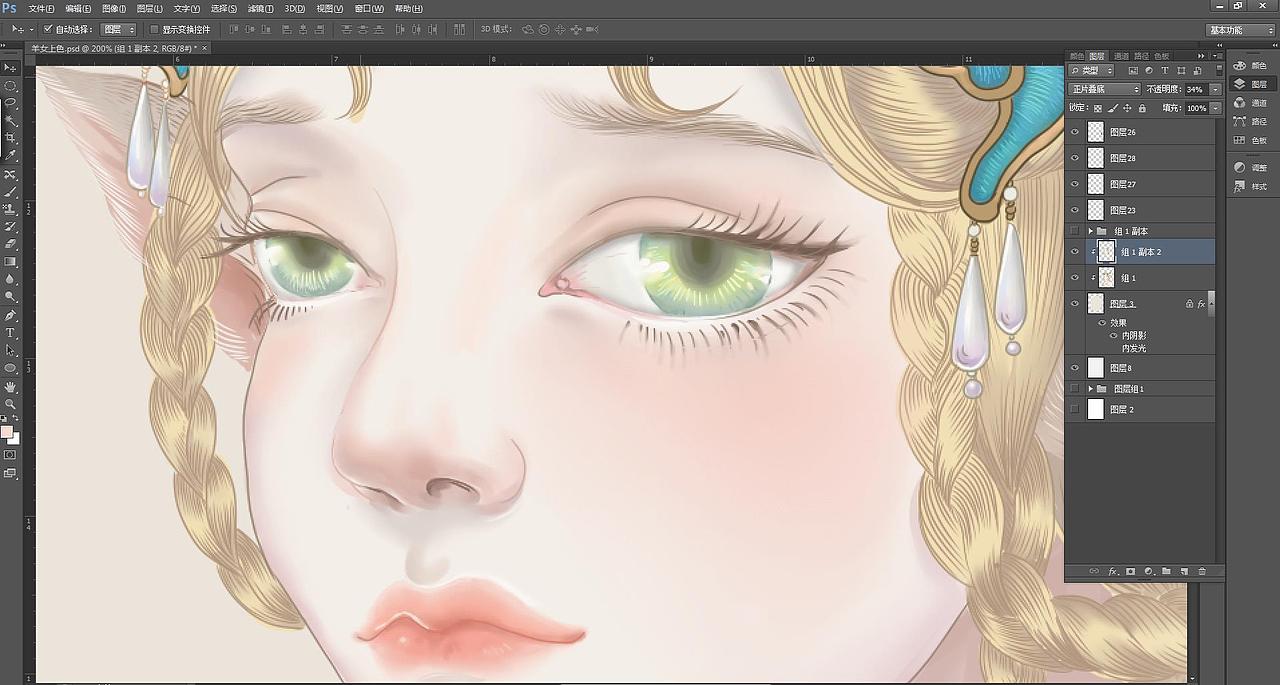Hide layer 图层28 via its eye icon
Image resolution: width=1280 pixels, height=685 pixels.
[1075, 158]
